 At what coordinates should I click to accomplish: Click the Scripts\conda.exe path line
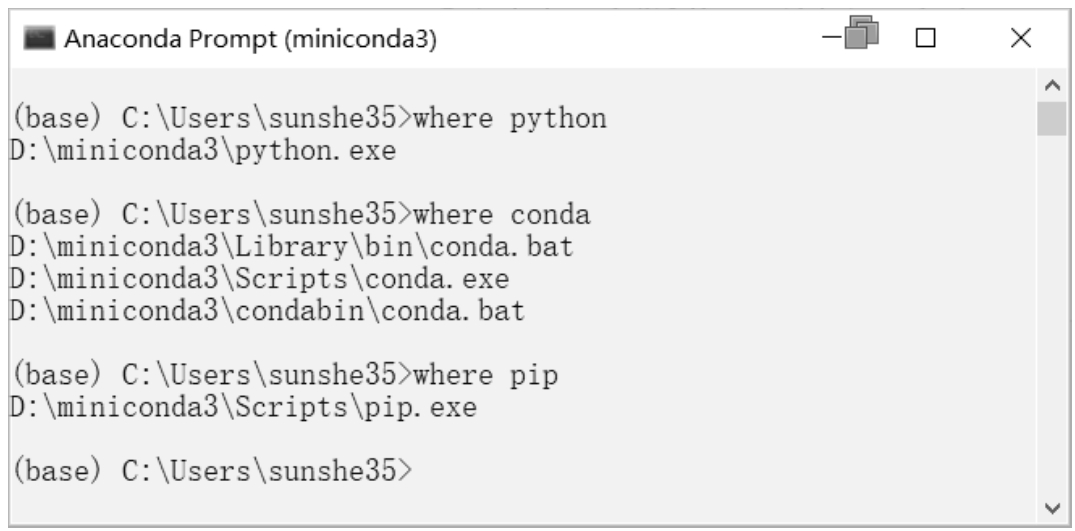[x=260, y=278]
